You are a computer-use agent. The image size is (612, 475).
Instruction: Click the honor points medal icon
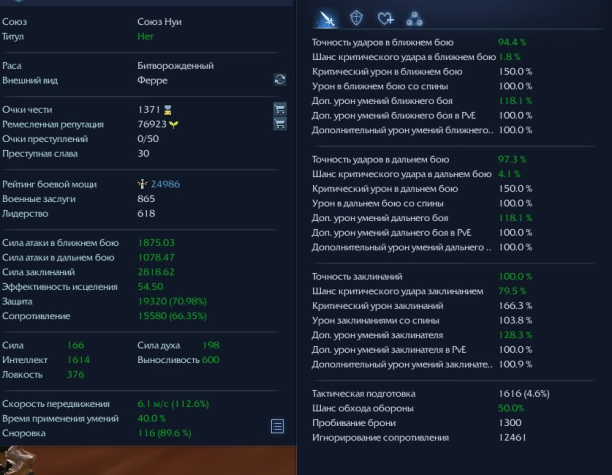click(x=167, y=110)
